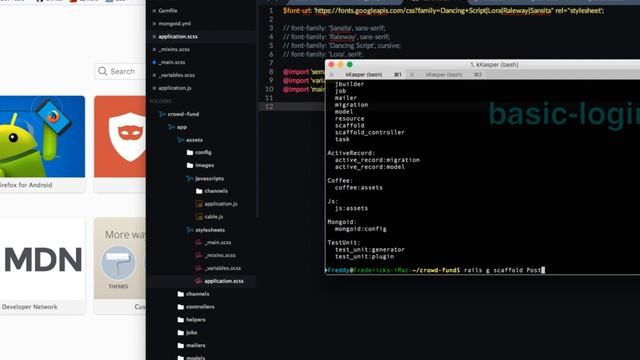
Task: Click the $font-url line in editor
Action: coord(443,11)
